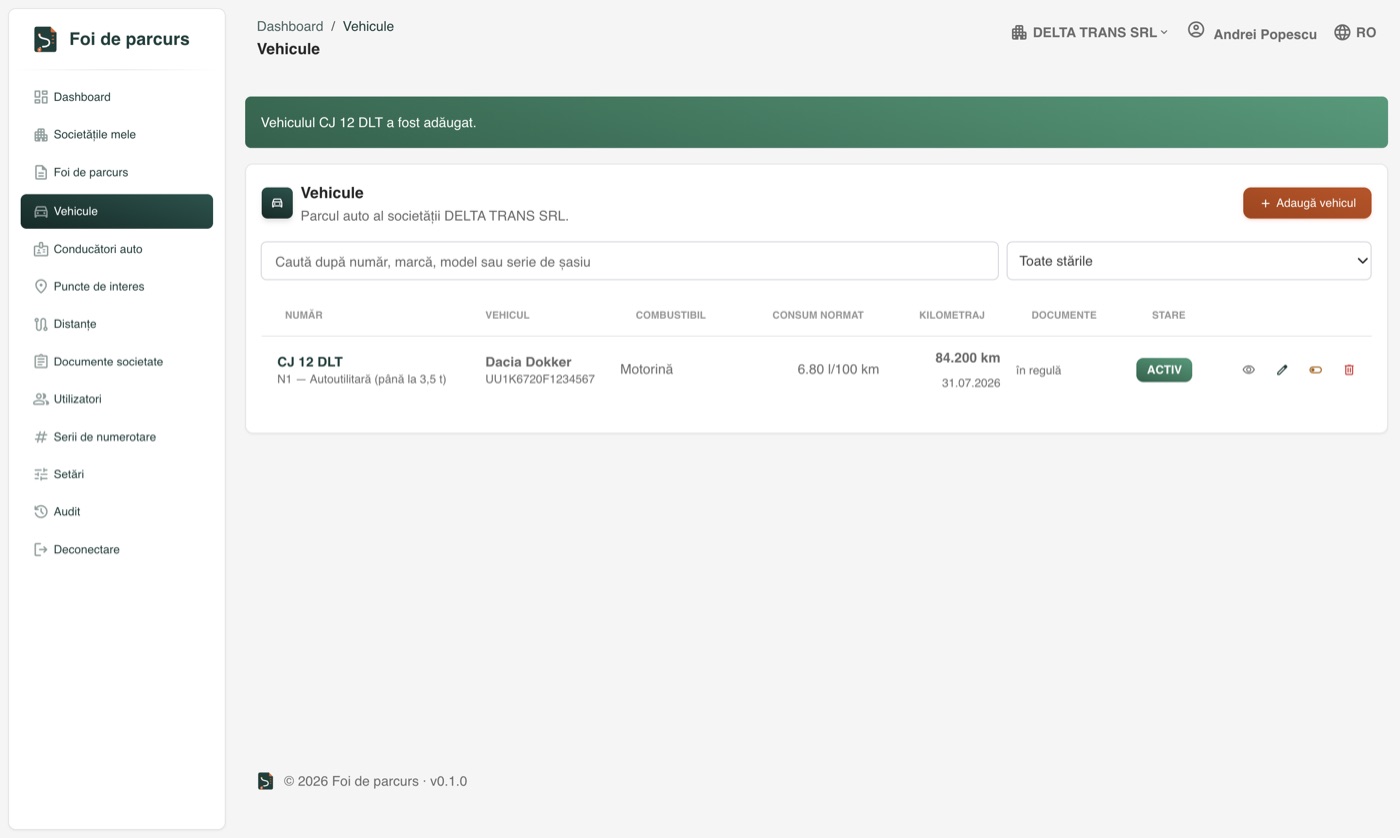
Task: Open Societățile mele in sidebar
Action: click(x=117, y=134)
